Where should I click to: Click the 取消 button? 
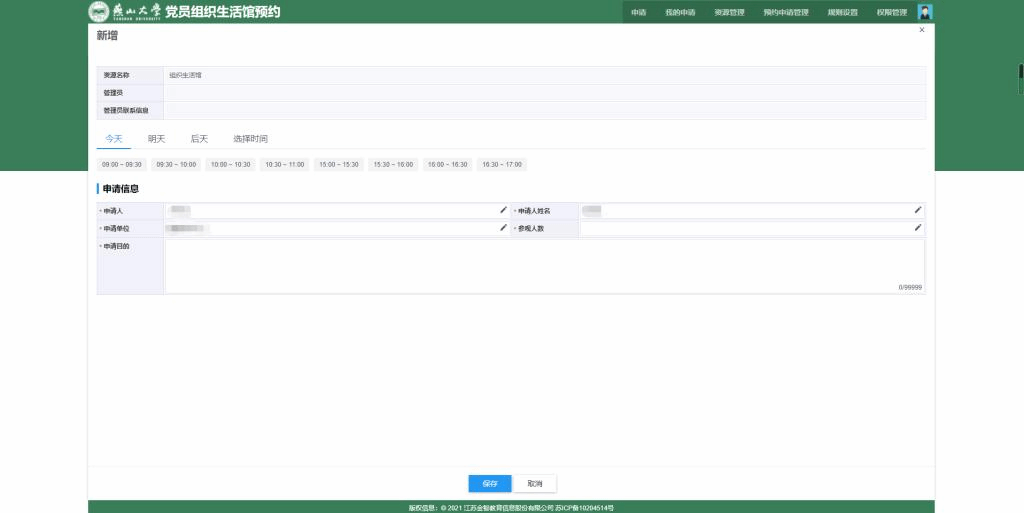(x=535, y=484)
